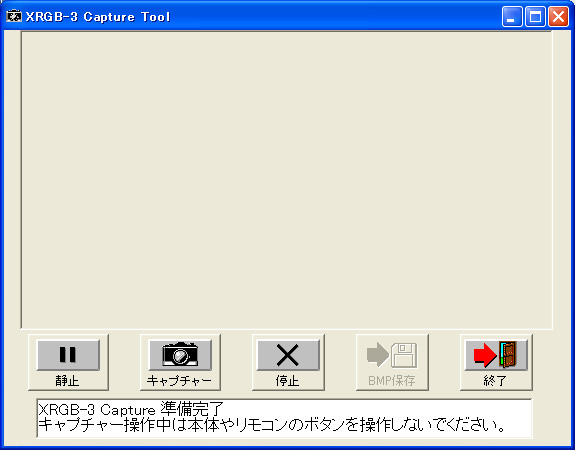575x450 pixels.
Task: Click the status message text box
Action: (x=284, y=418)
